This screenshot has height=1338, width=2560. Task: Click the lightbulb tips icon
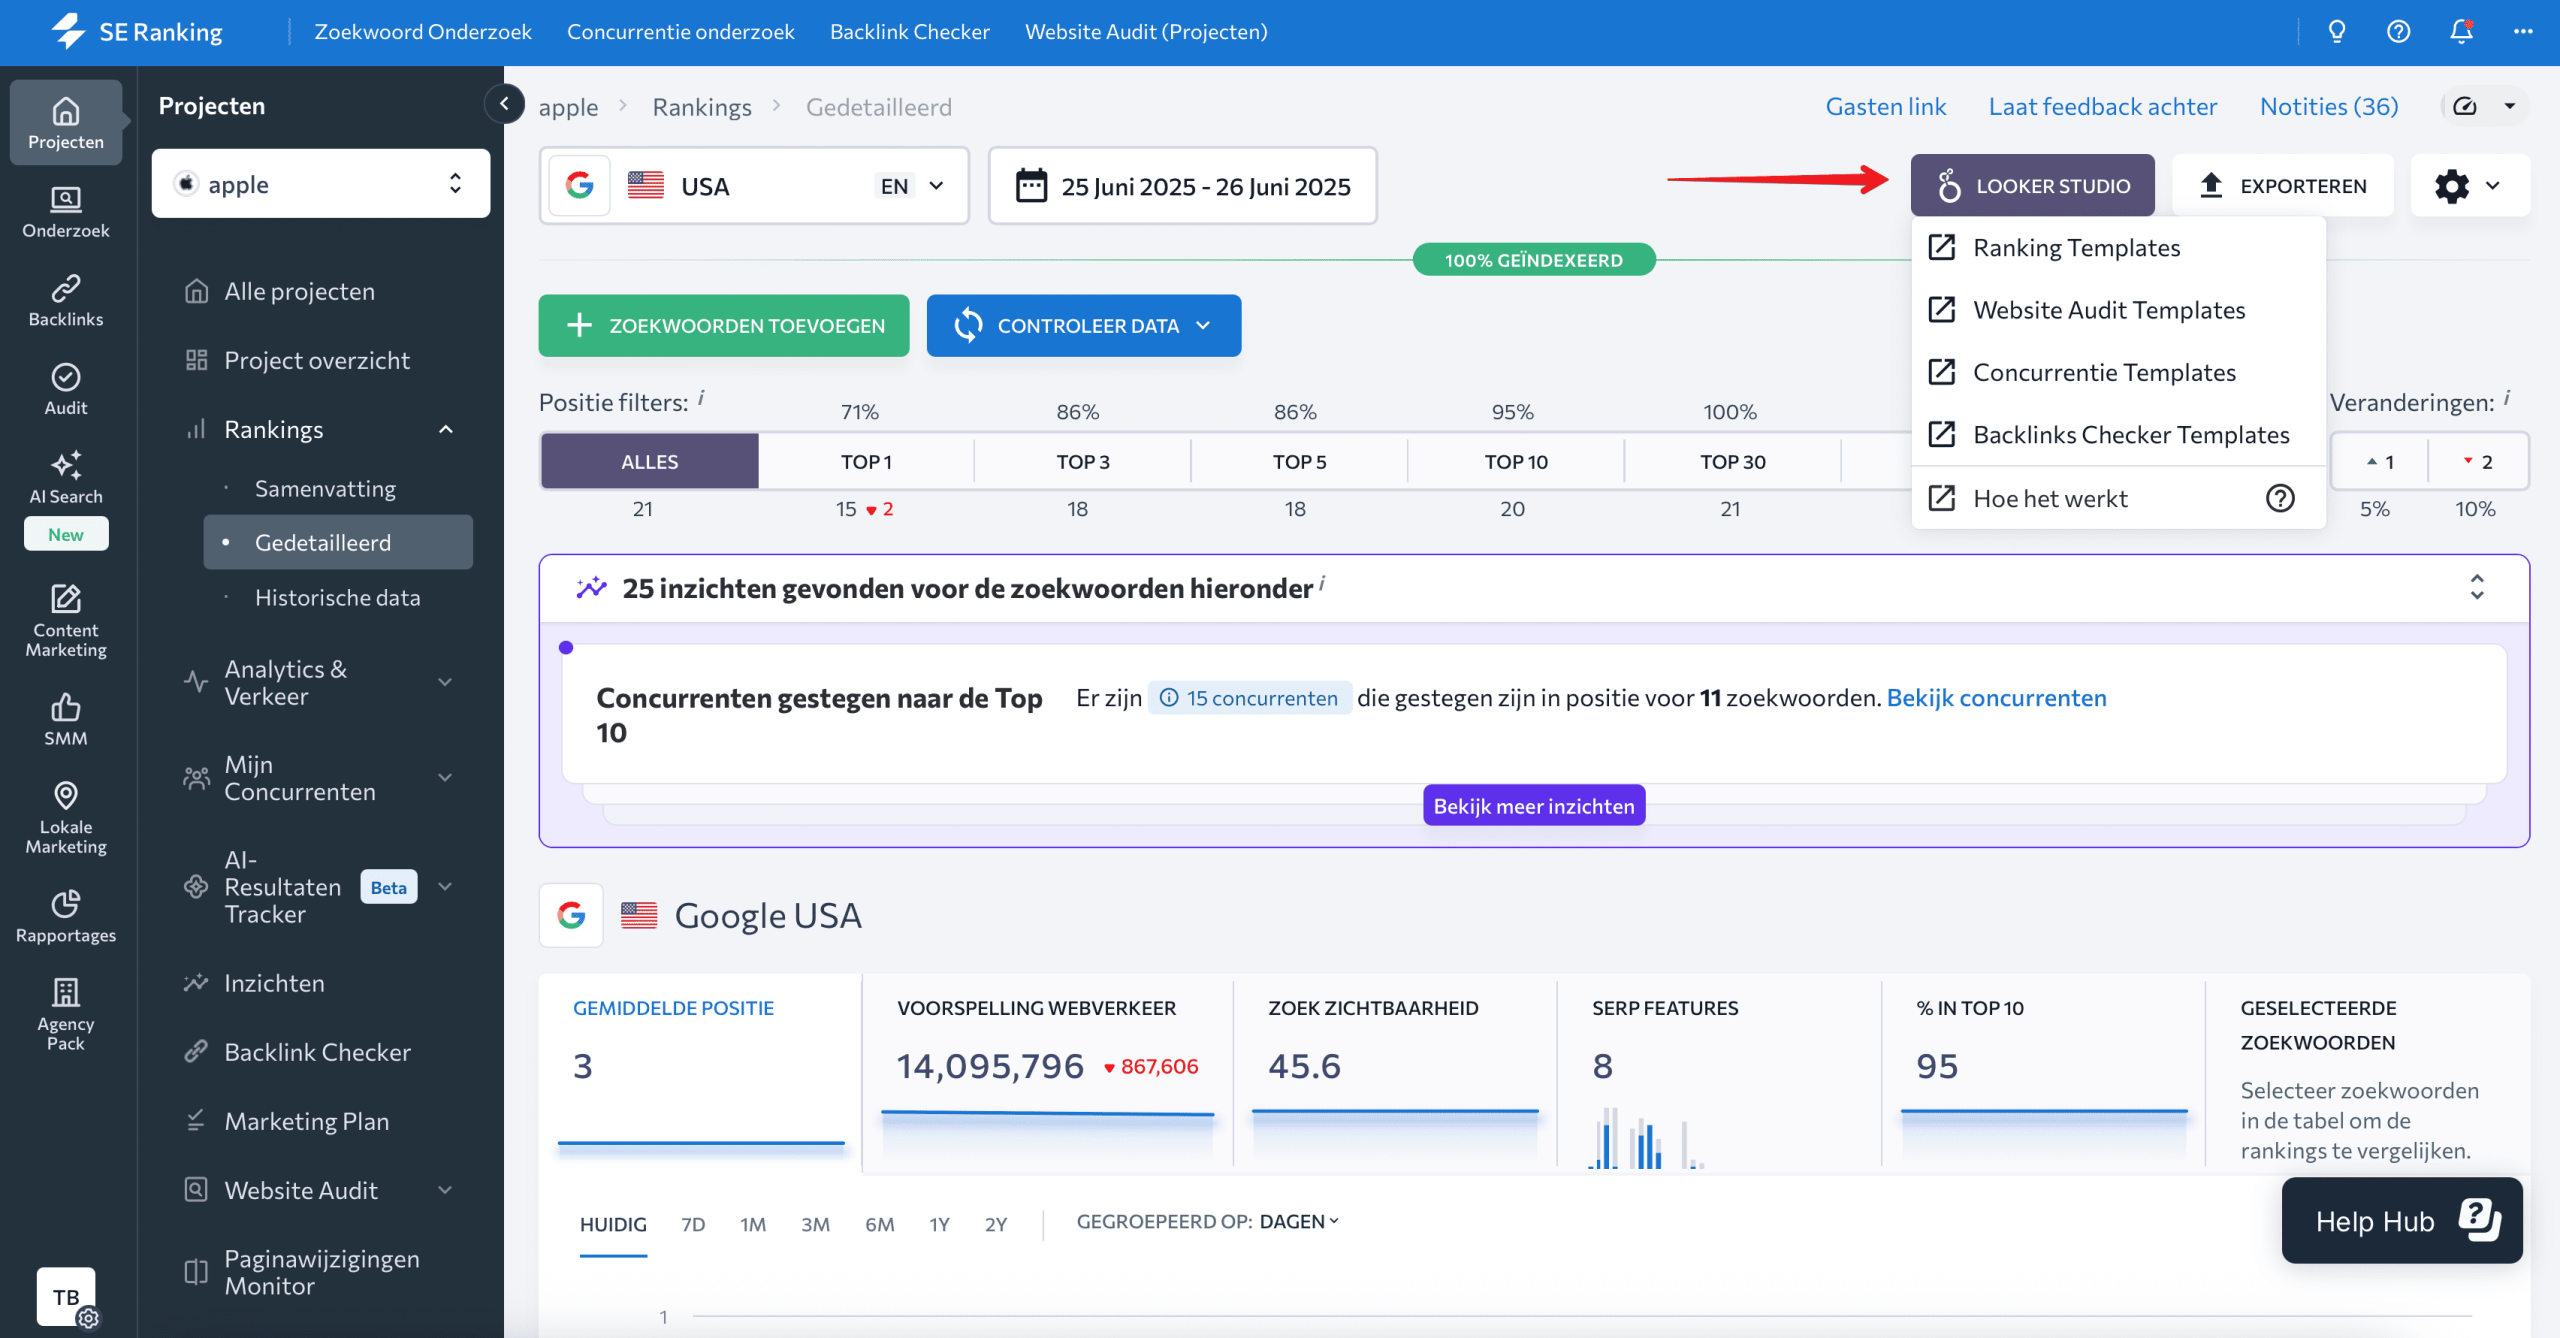(2336, 32)
